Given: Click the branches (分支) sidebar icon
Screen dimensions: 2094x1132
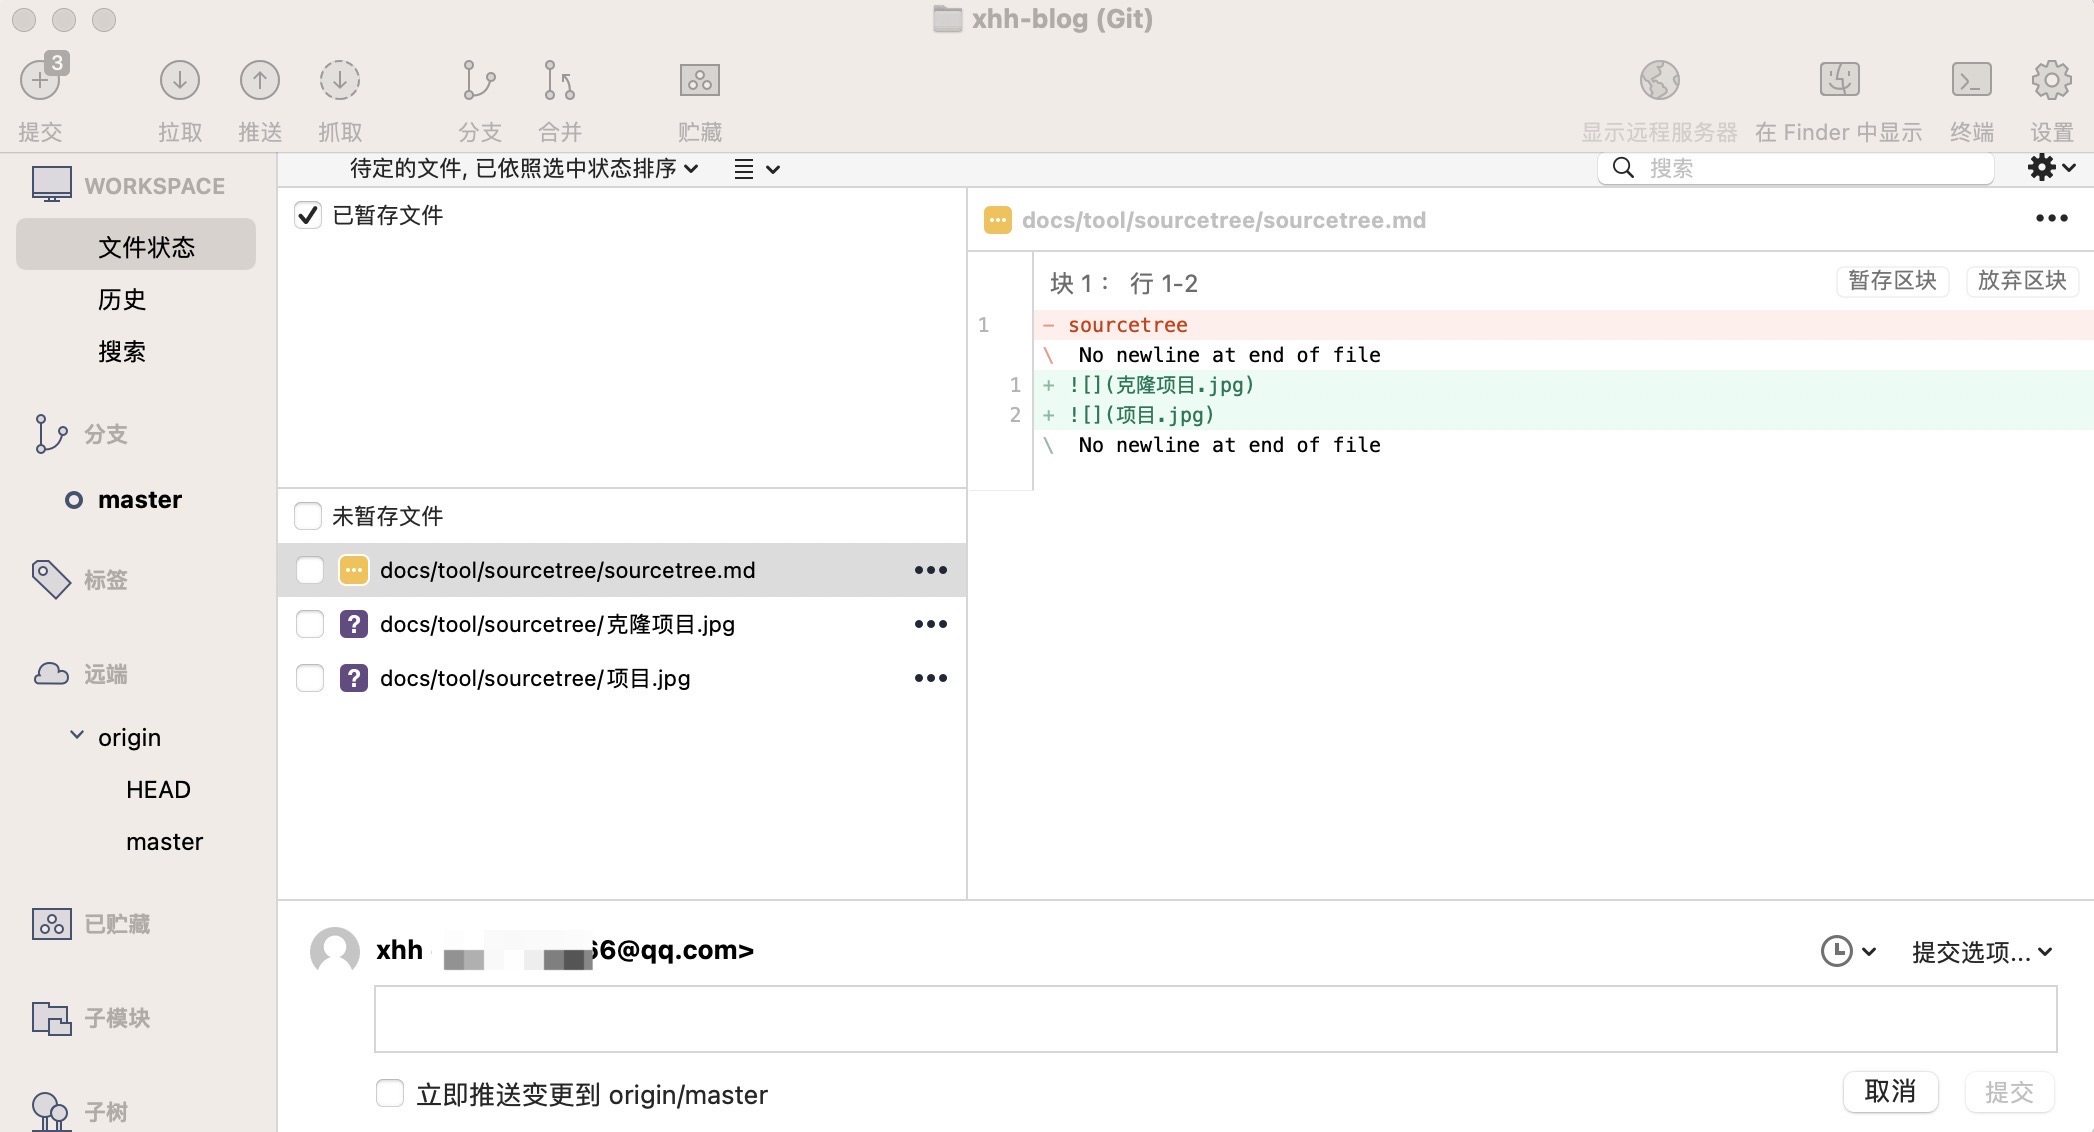Looking at the screenshot, I should point(50,434).
